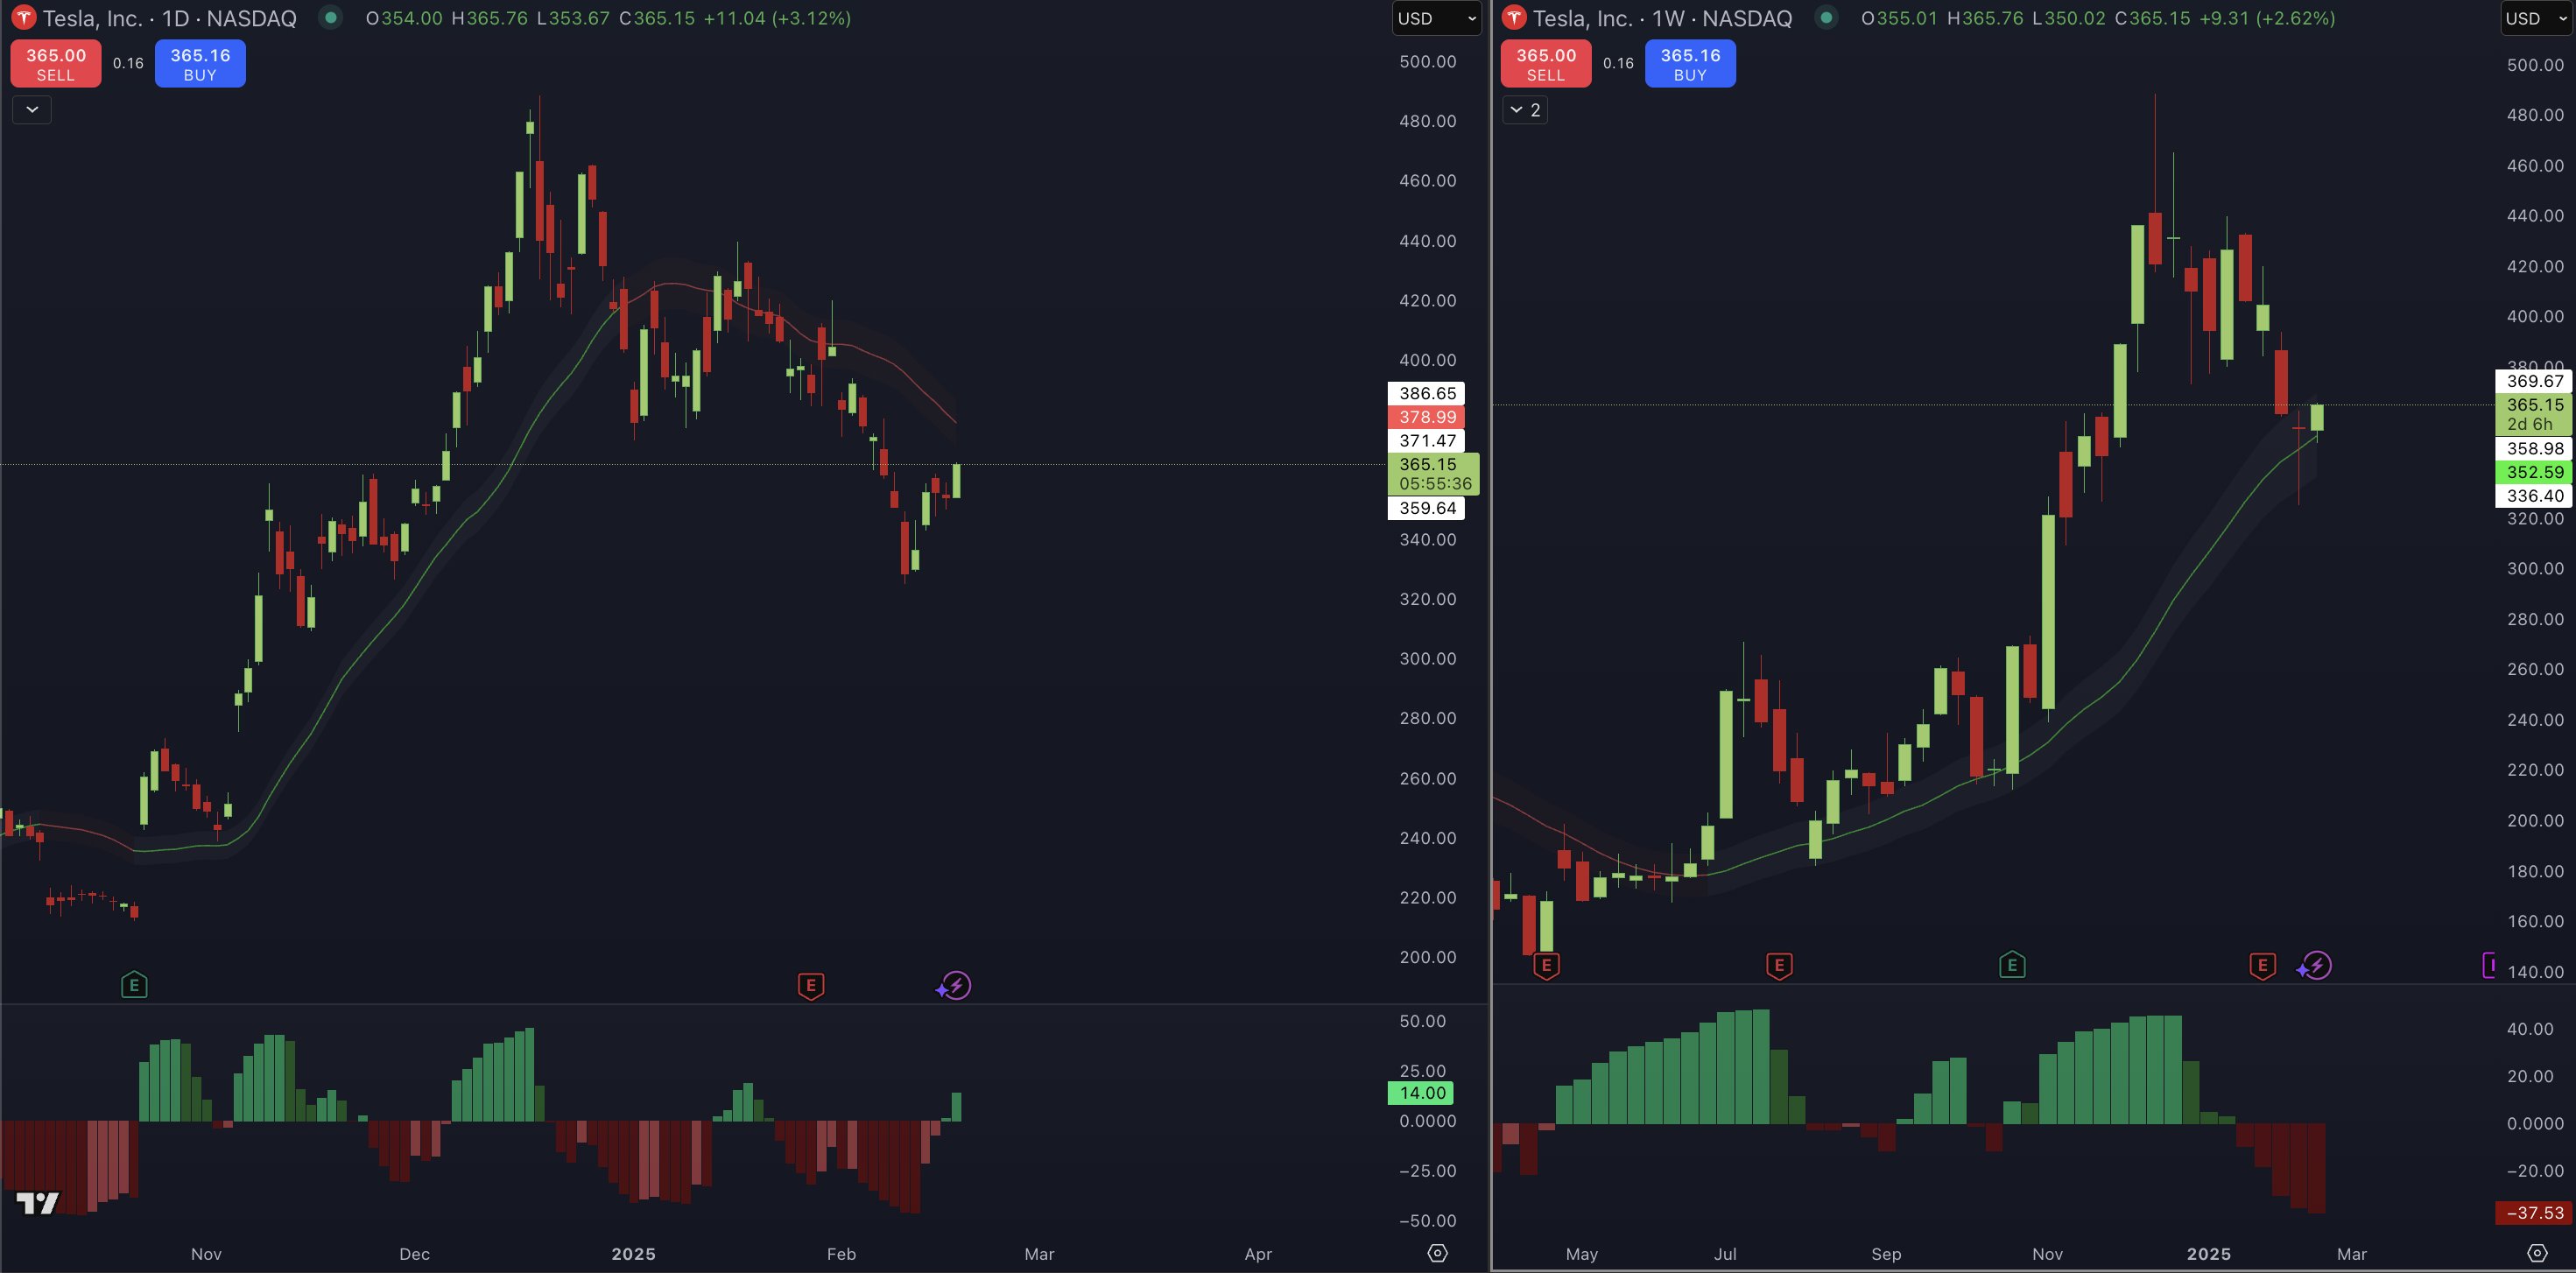
Task: Open chart settings gear on the daily chart
Action: point(1437,1253)
